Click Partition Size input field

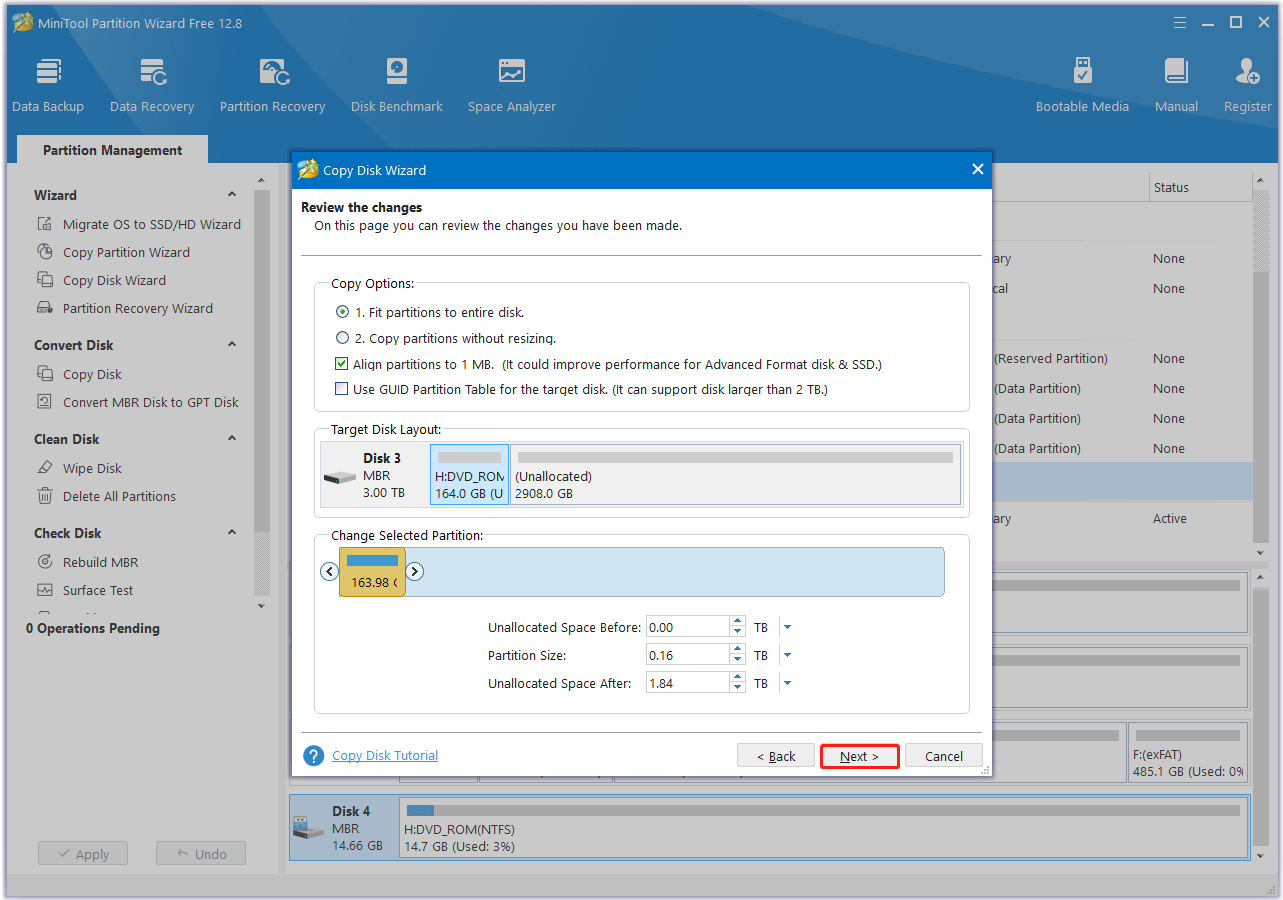pyautogui.click(x=688, y=656)
